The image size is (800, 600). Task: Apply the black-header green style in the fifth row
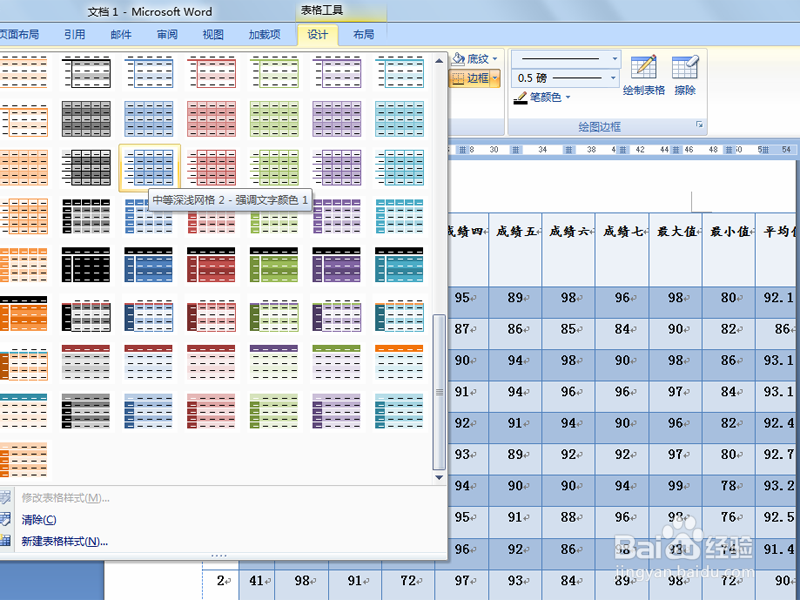click(274, 265)
